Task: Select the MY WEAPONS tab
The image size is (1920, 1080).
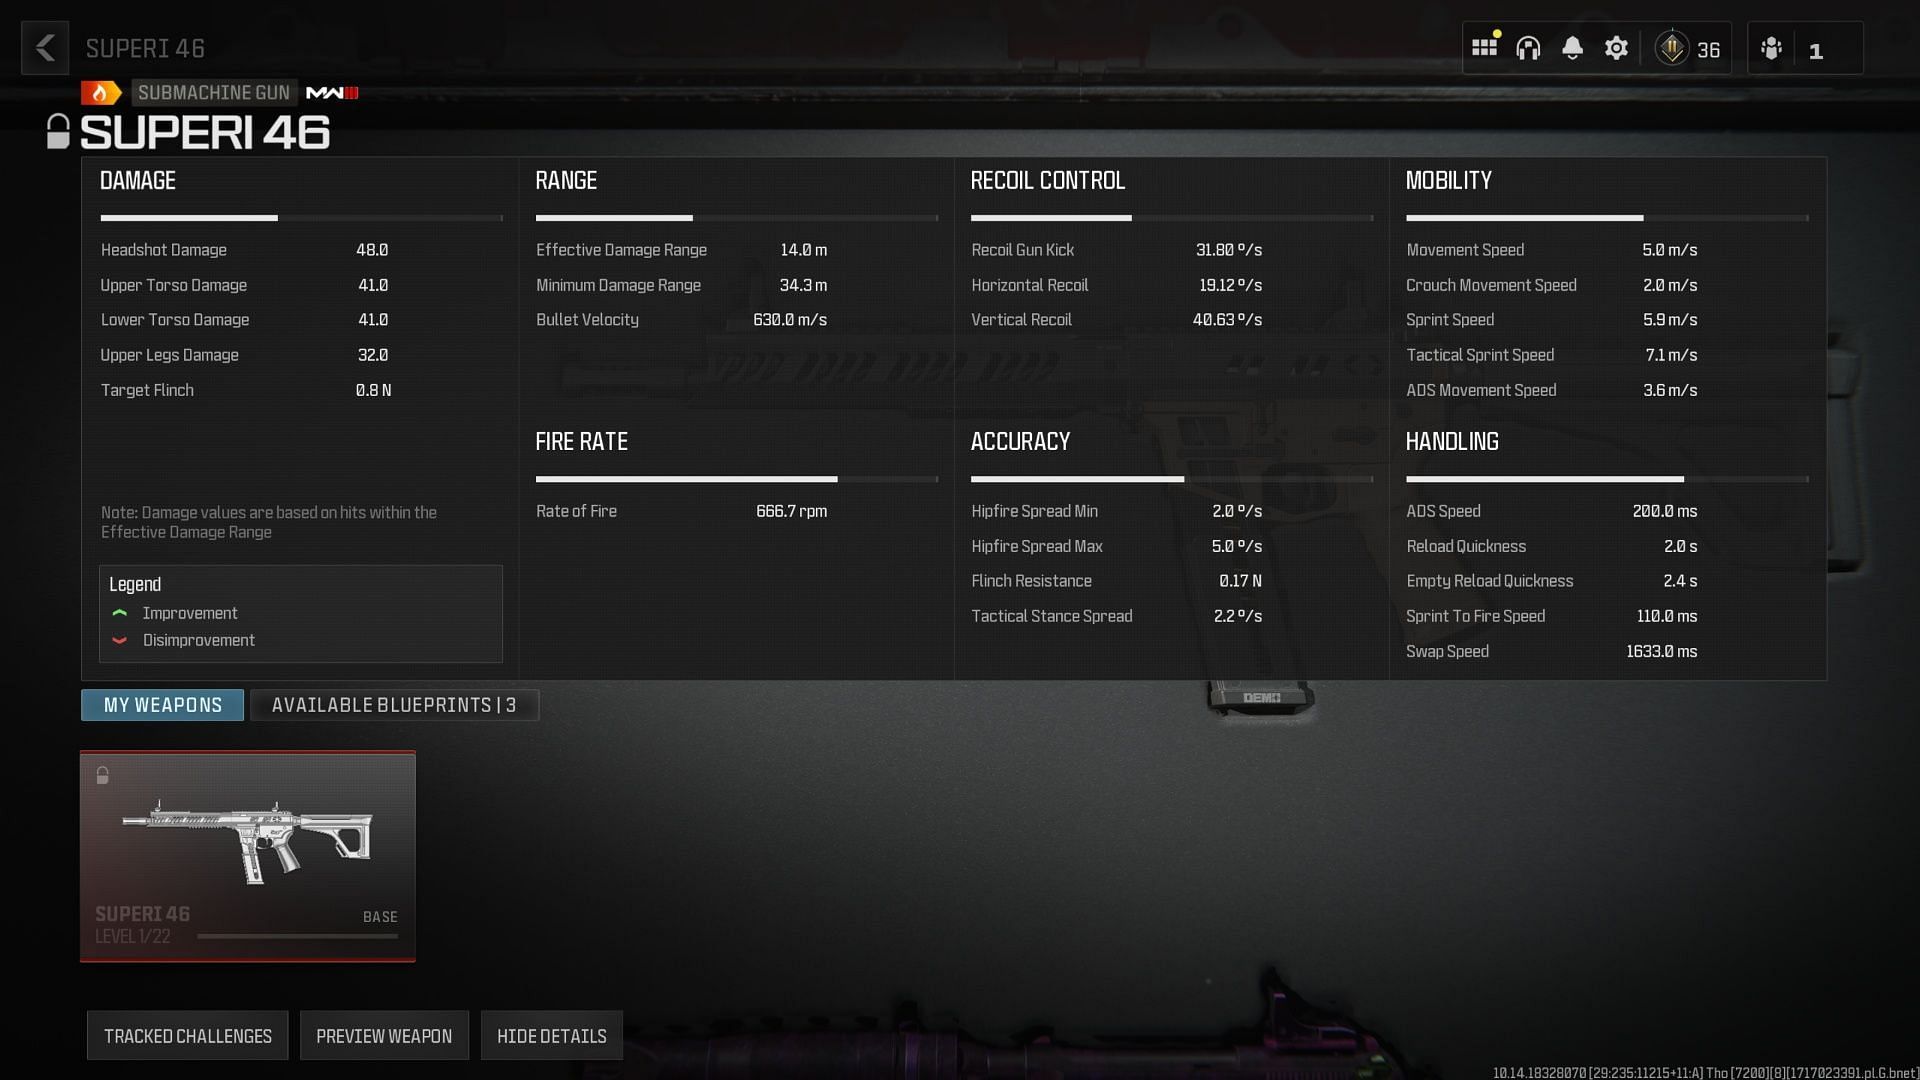Action: point(162,704)
